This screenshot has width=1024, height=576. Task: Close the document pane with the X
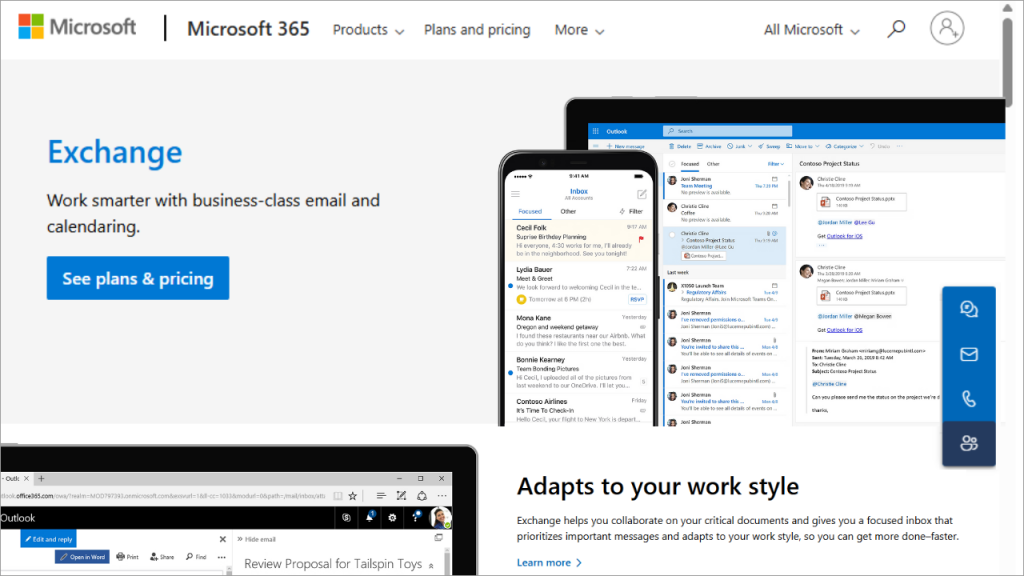[223, 539]
